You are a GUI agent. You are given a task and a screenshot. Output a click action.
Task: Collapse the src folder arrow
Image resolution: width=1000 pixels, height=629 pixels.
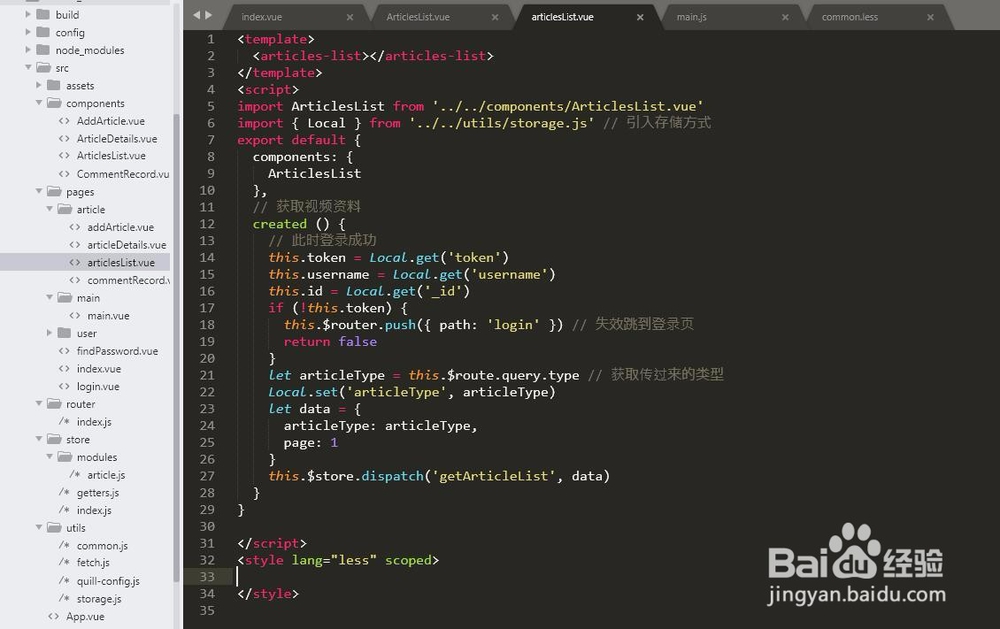pos(27,67)
